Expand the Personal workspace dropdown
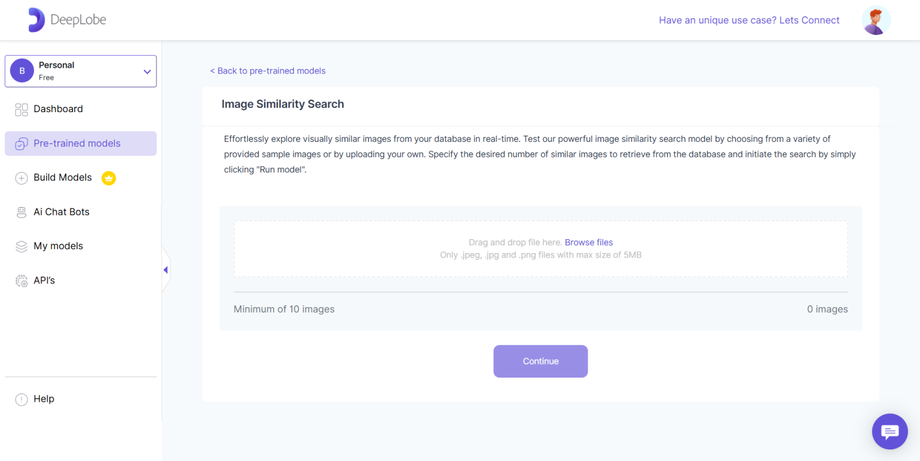This screenshot has width=920, height=461. click(x=146, y=72)
